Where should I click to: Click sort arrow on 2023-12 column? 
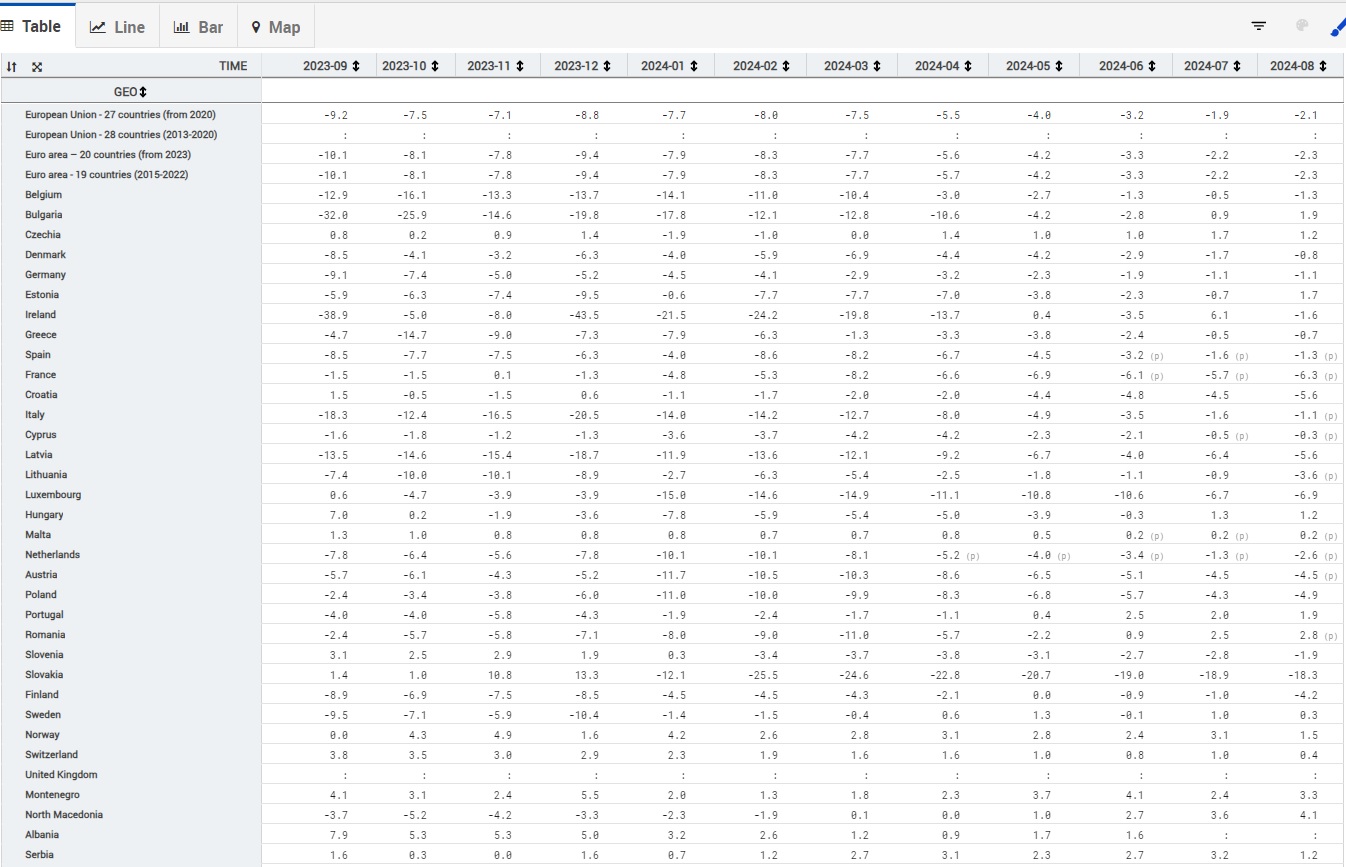tap(606, 66)
